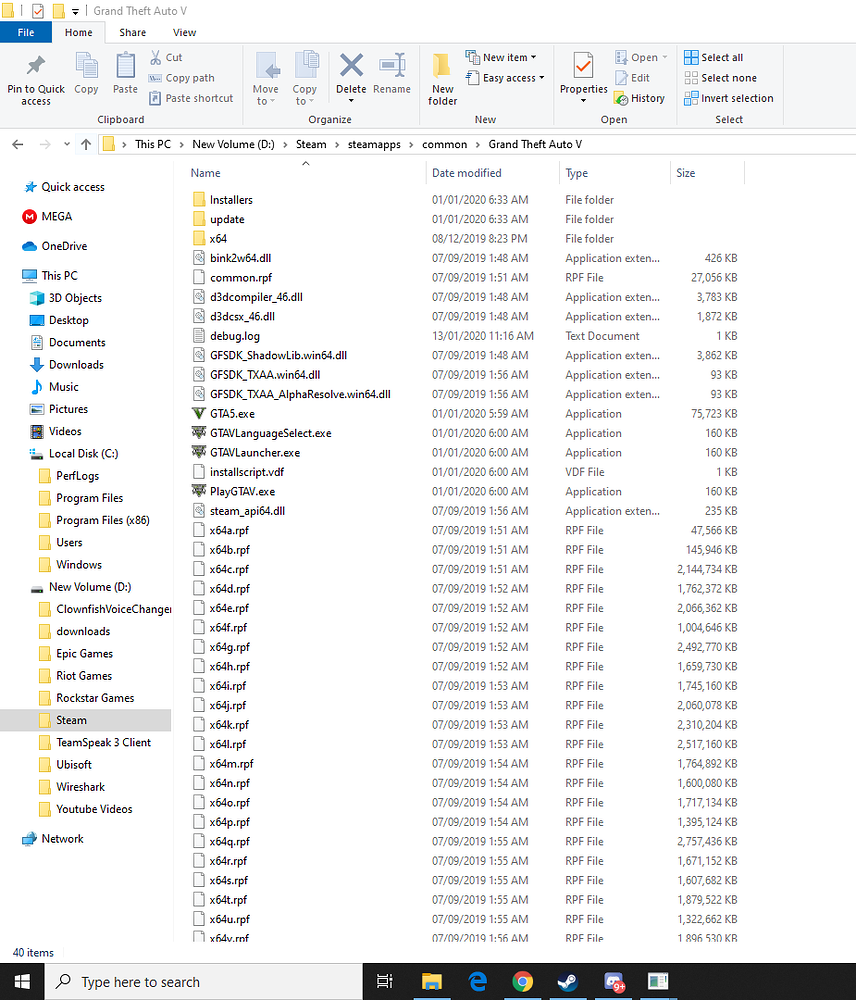The height and width of the screenshot is (1000, 856).
Task: Select the steam_api64.dll file
Action: point(239,511)
